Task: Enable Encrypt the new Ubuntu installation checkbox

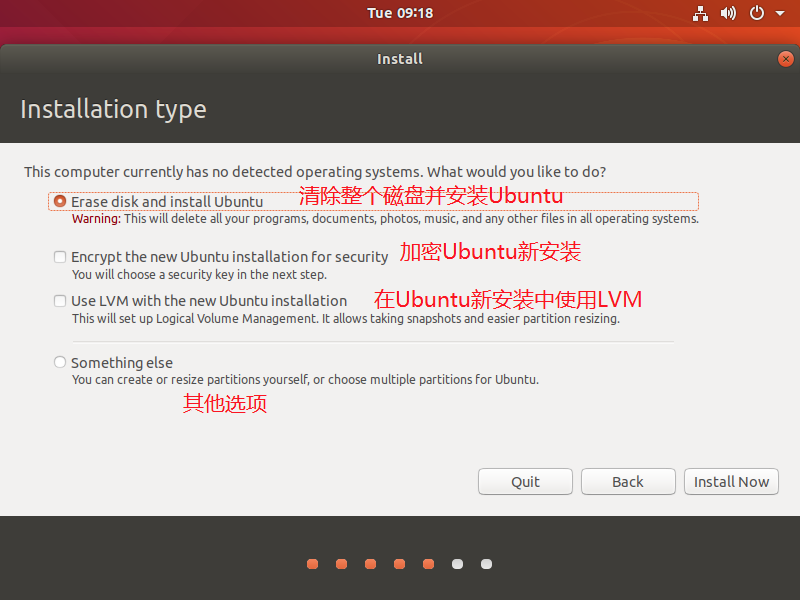Action: coord(60,257)
